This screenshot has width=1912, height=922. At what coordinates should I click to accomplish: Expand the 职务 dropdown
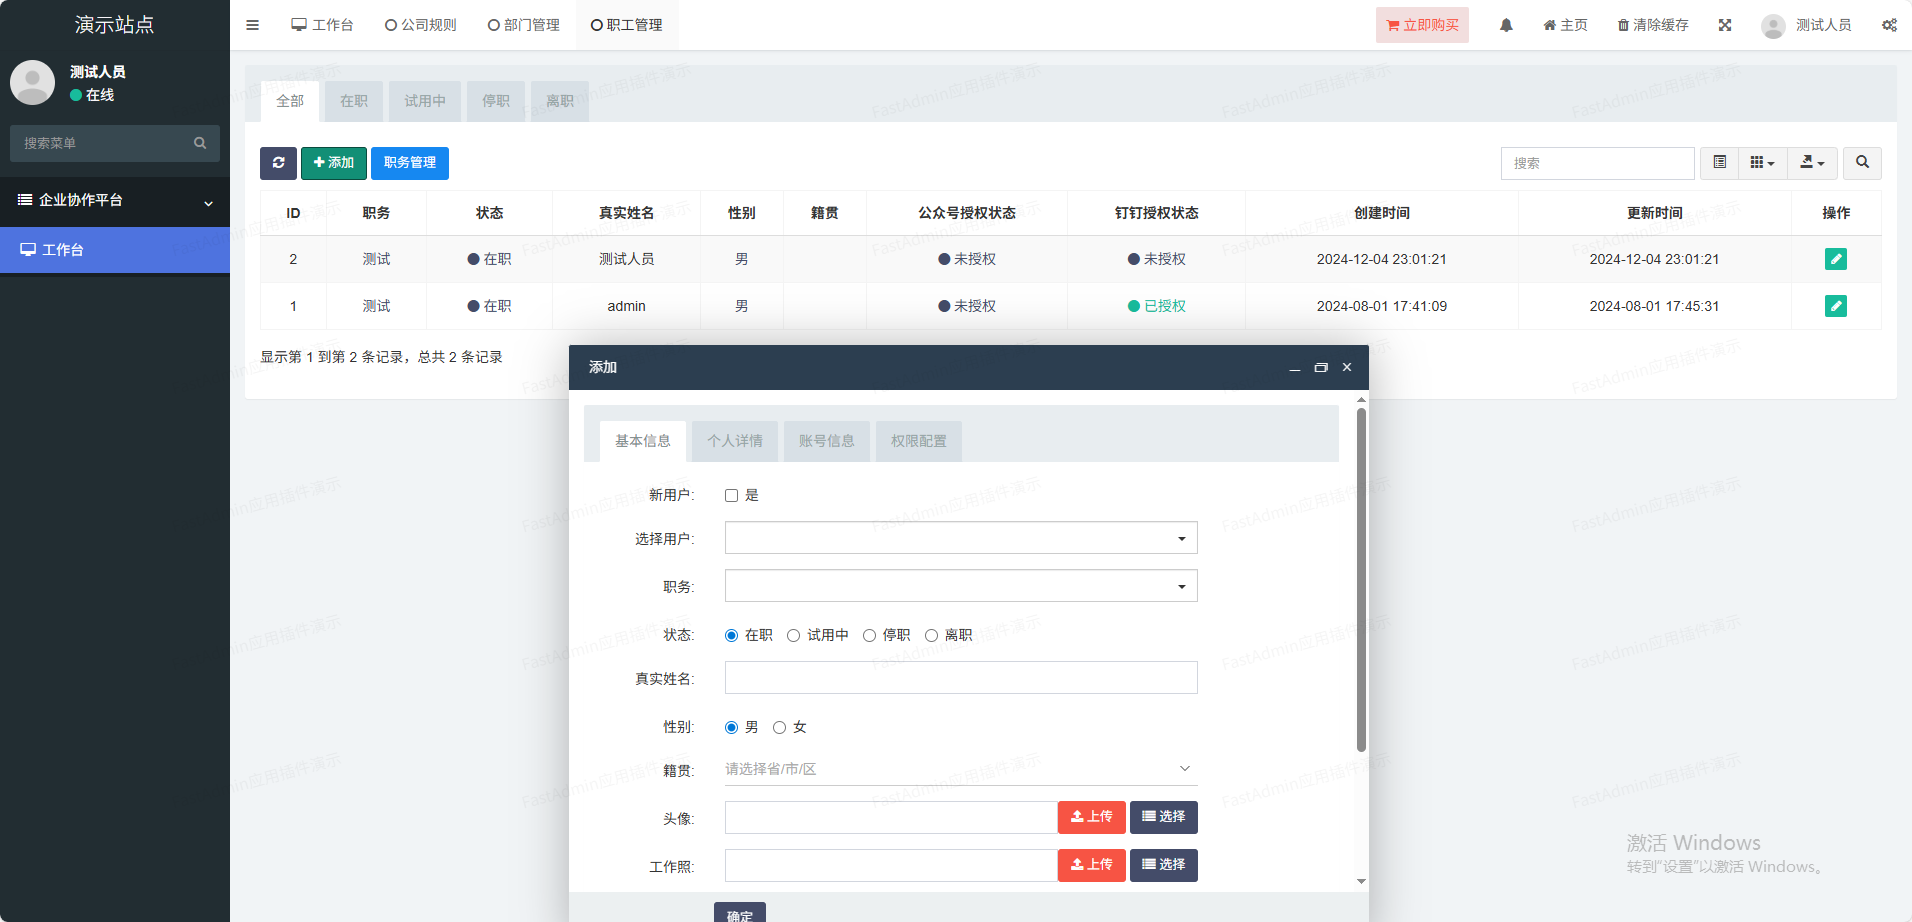click(960, 586)
